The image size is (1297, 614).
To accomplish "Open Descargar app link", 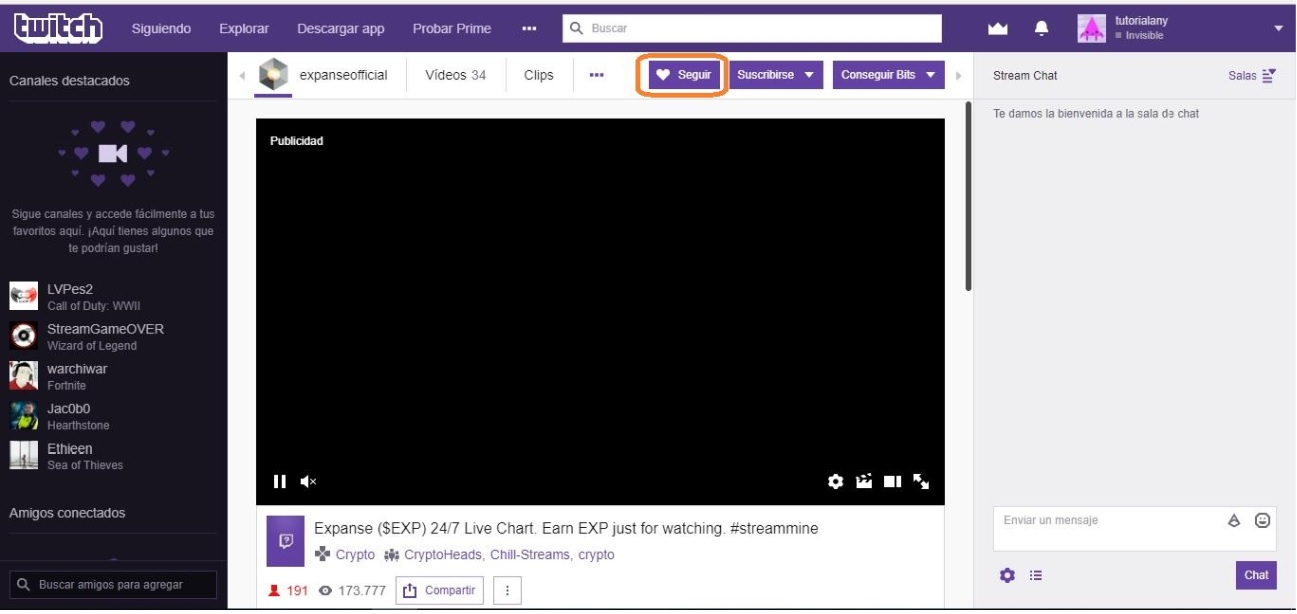I will click(x=341, y=28).
